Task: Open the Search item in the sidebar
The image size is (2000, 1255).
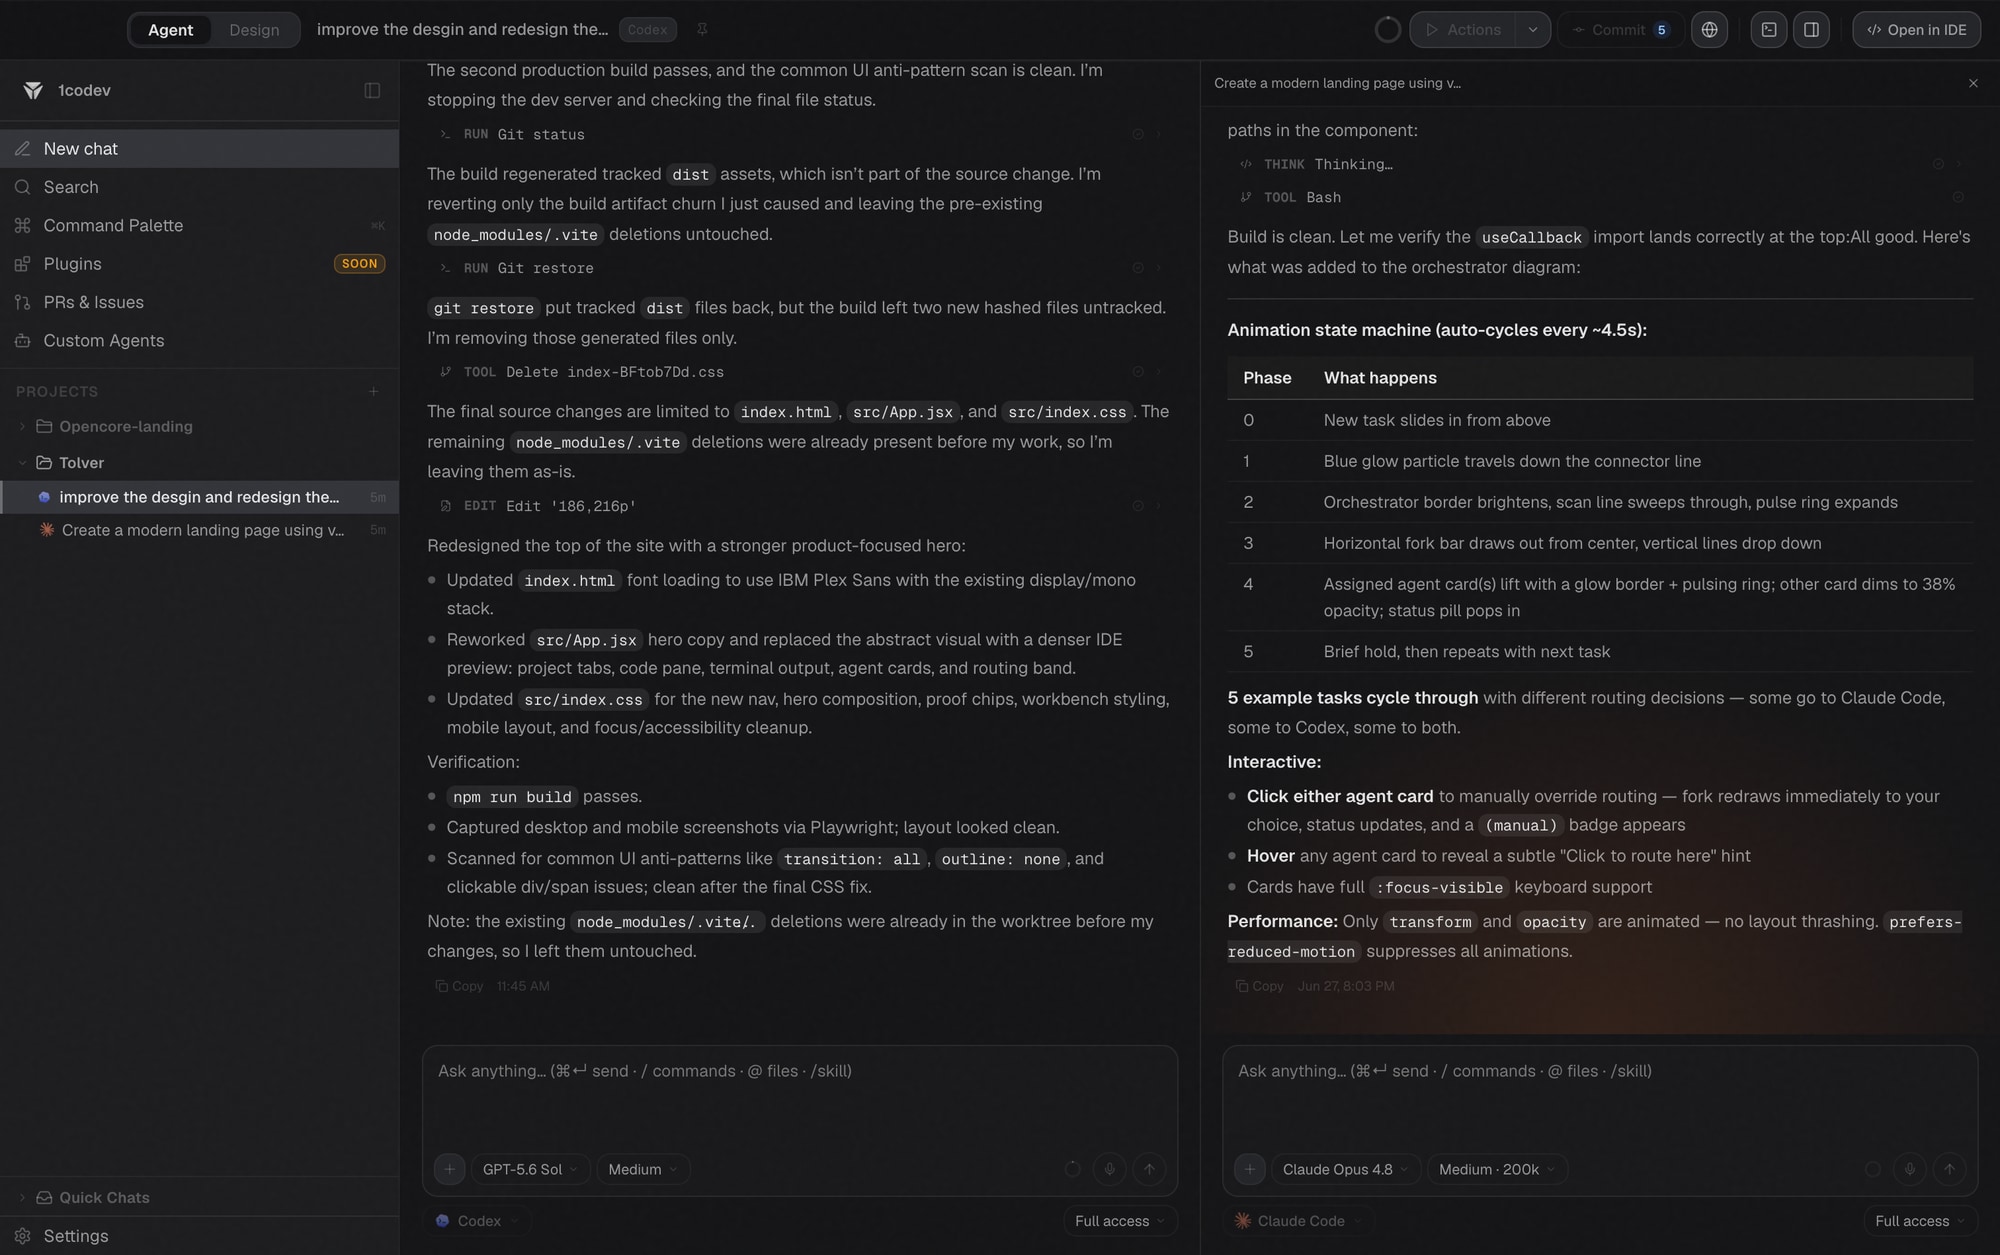Action: pos(200,187)
